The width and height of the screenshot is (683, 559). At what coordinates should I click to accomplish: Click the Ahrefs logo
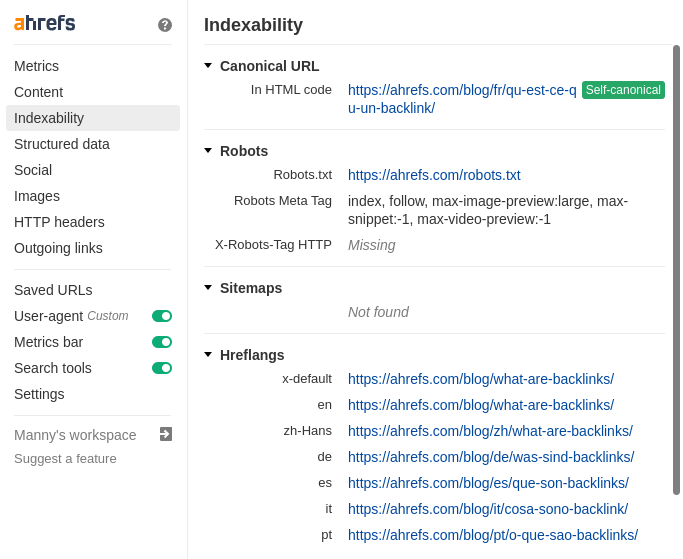point(44,23)
